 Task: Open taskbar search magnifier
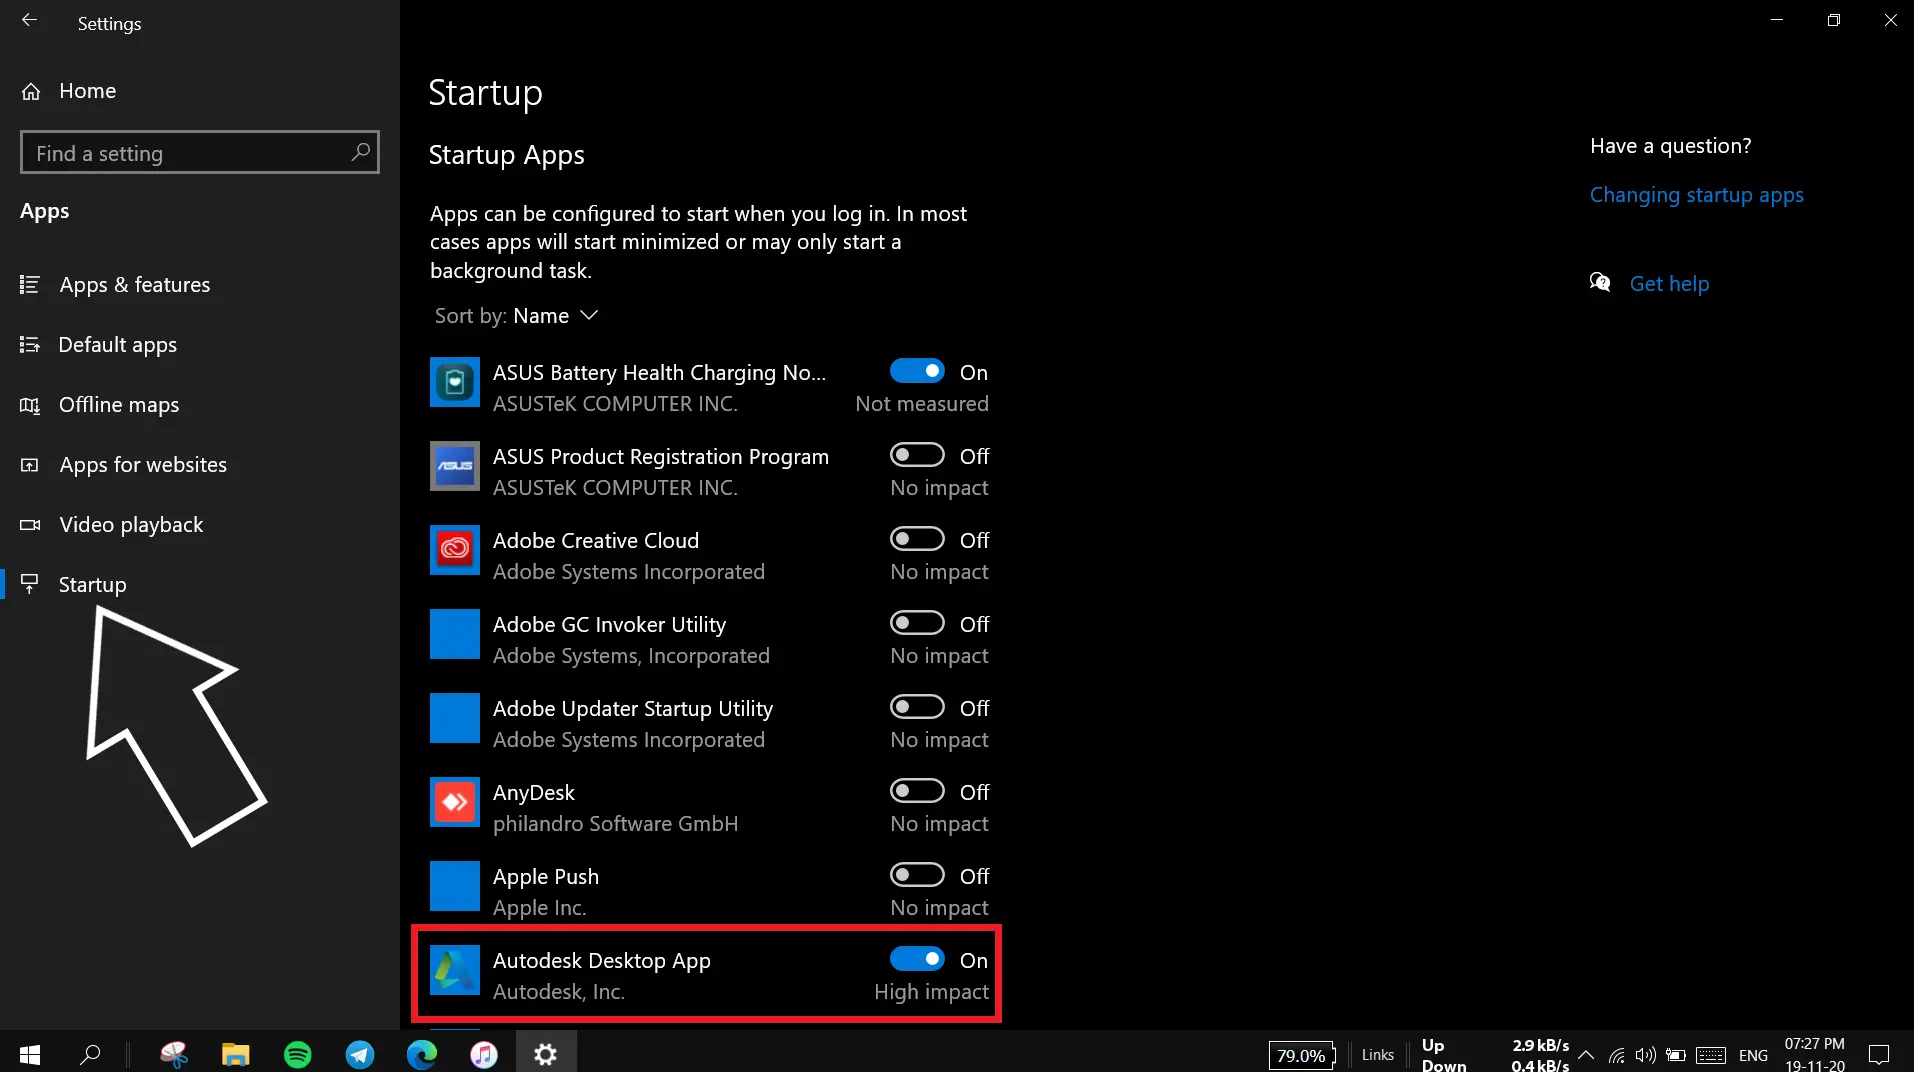coord(91,1054)
